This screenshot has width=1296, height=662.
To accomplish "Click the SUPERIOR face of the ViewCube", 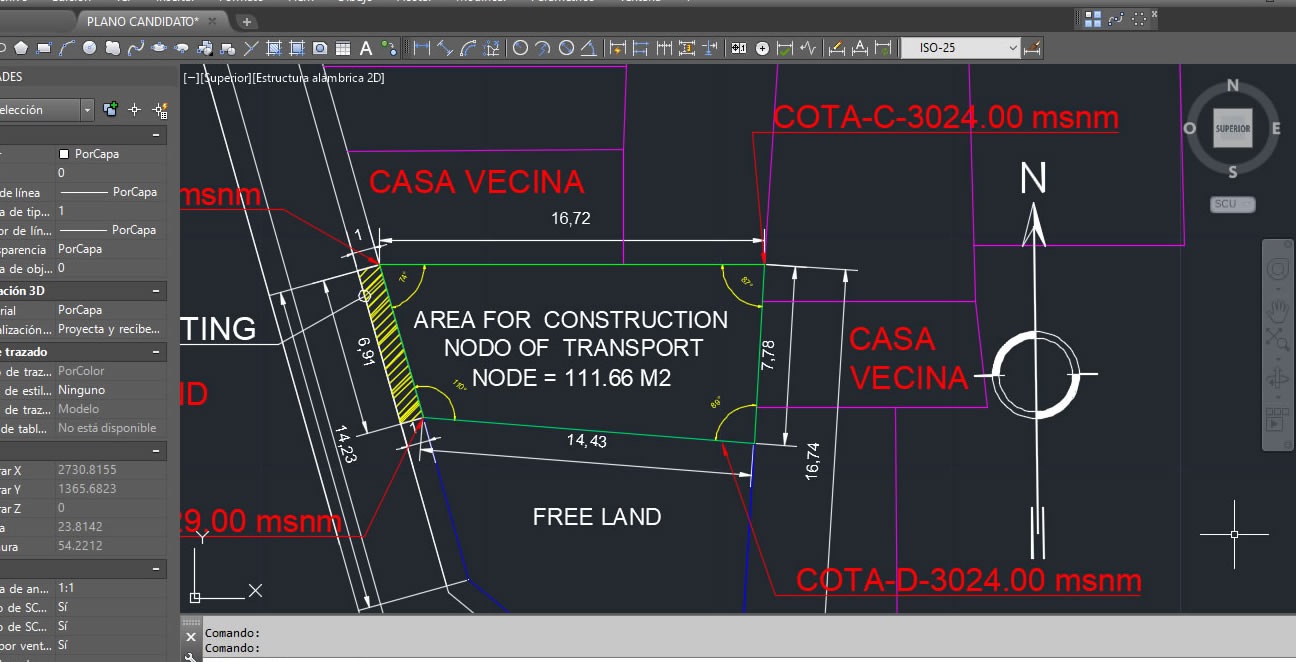I will 1232,128.
